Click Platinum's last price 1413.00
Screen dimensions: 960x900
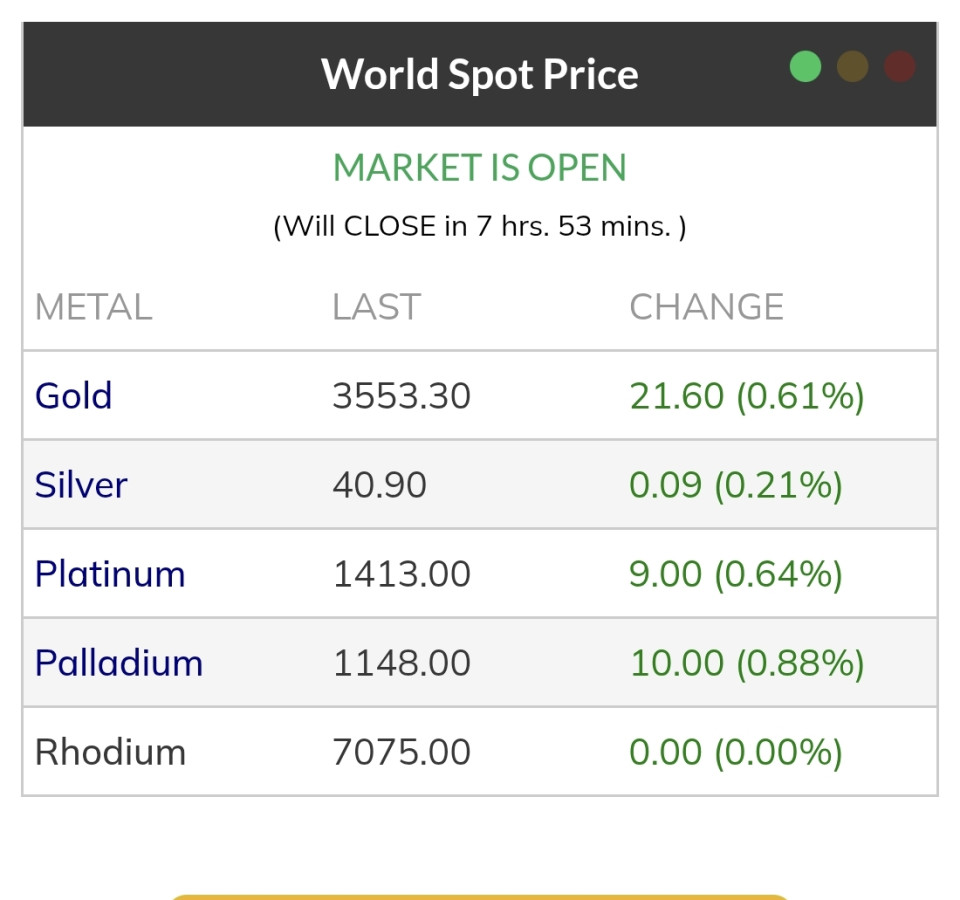[x=401, y=574]
